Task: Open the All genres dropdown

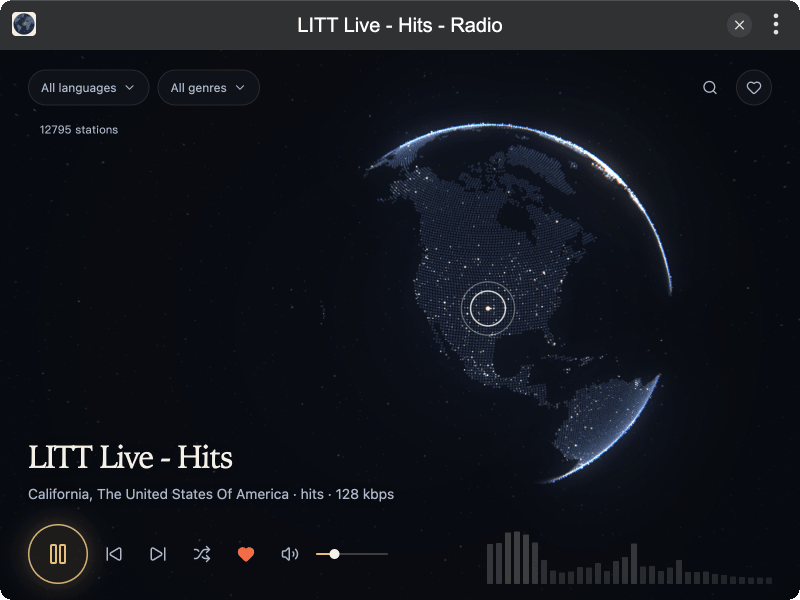Action: tap(208, 88)
